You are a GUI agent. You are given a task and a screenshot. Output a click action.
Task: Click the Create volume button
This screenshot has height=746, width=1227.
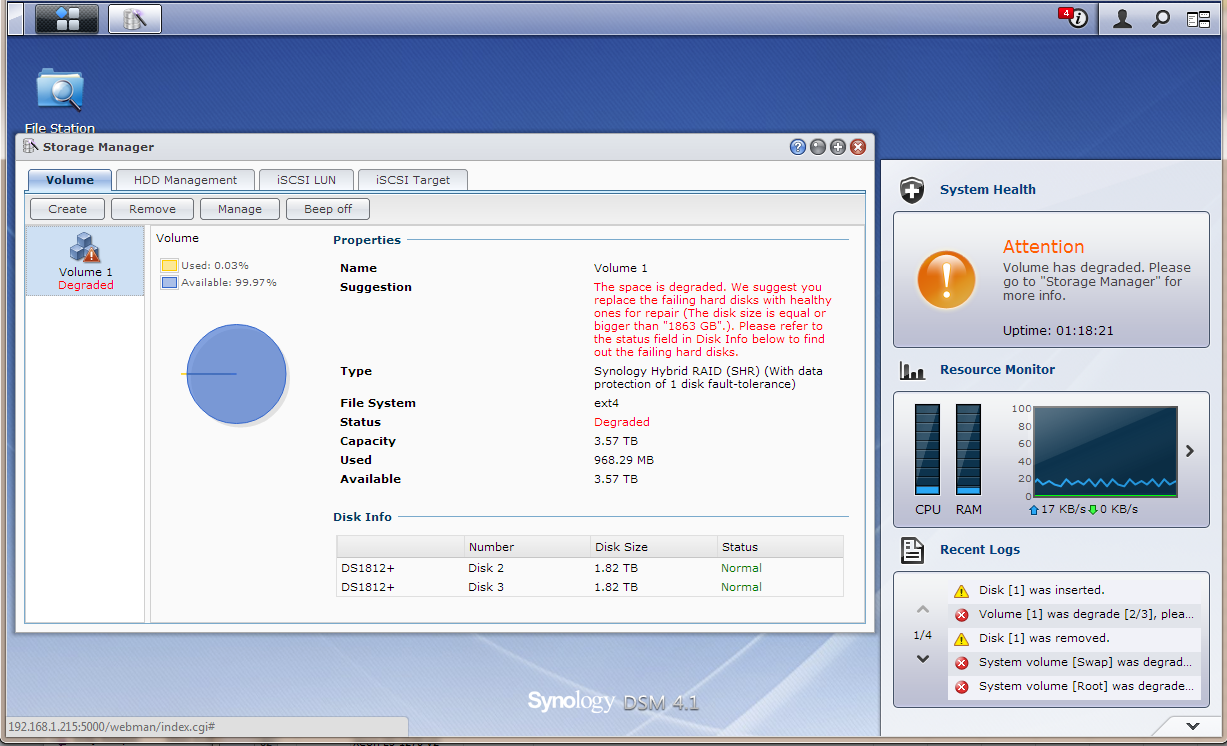click(67, 209)
